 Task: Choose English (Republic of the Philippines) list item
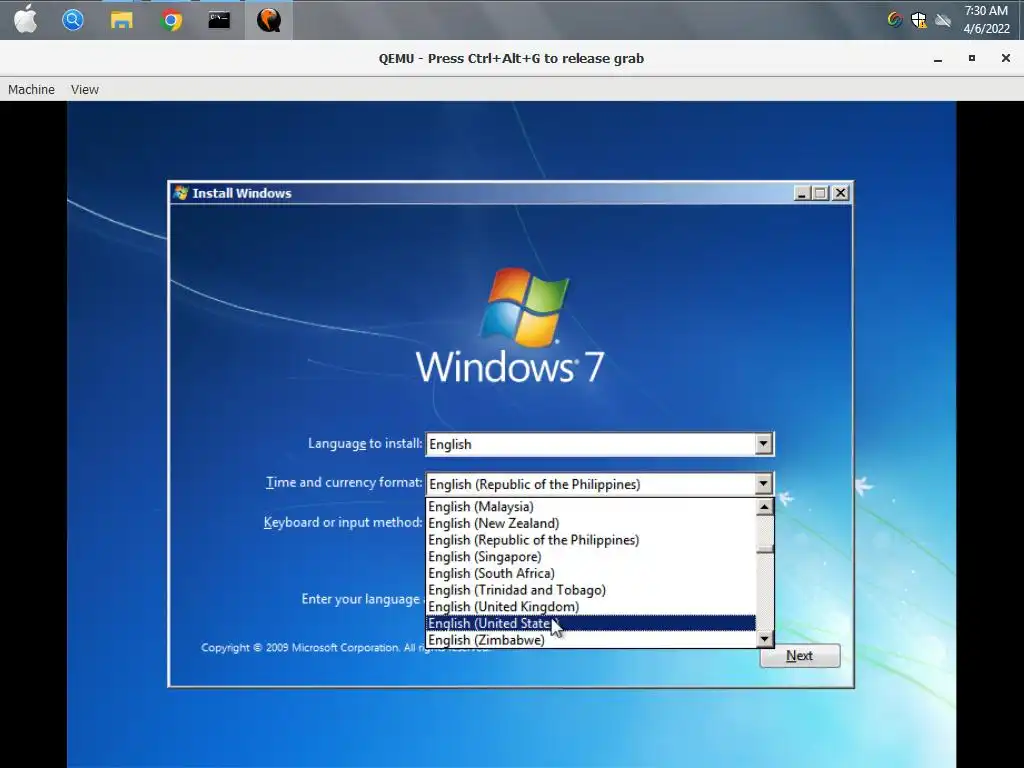click(590, 540)
